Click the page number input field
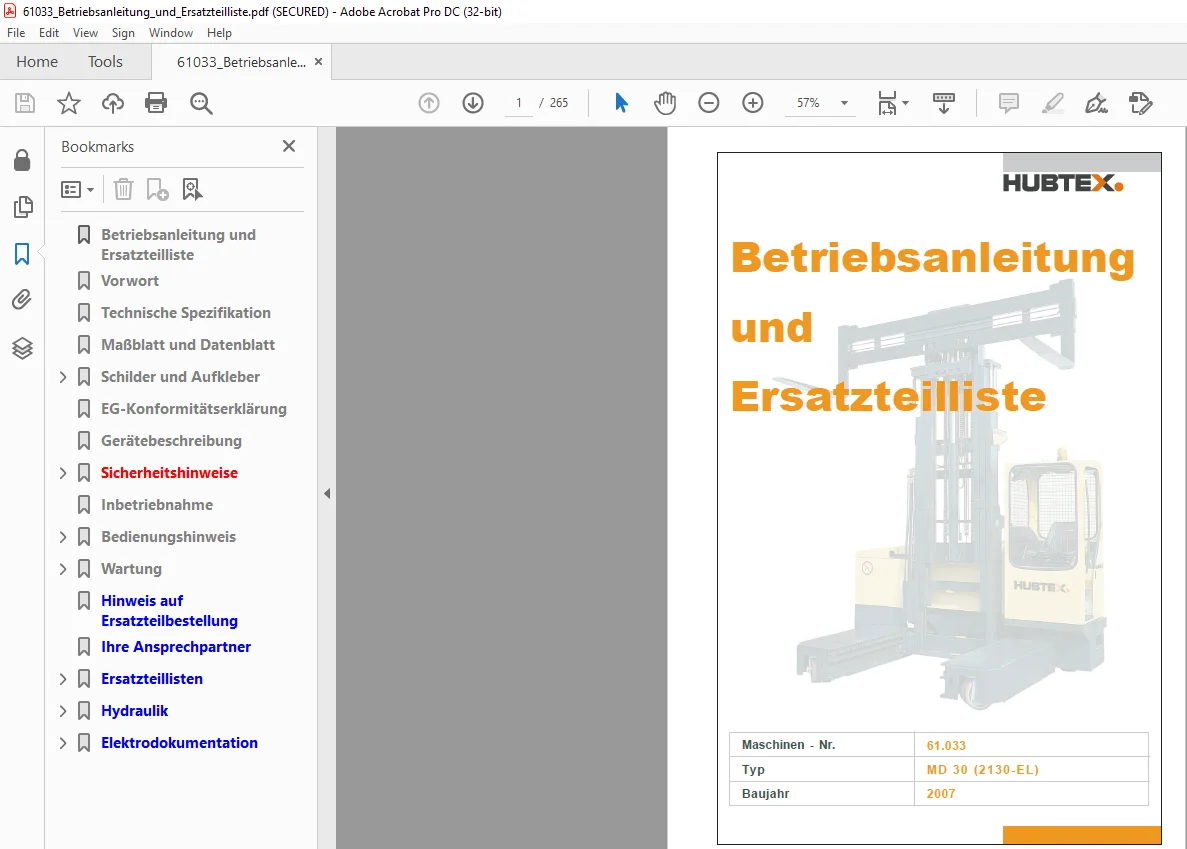The height and width of the screenshot is (849, 1187). (519, 103)
